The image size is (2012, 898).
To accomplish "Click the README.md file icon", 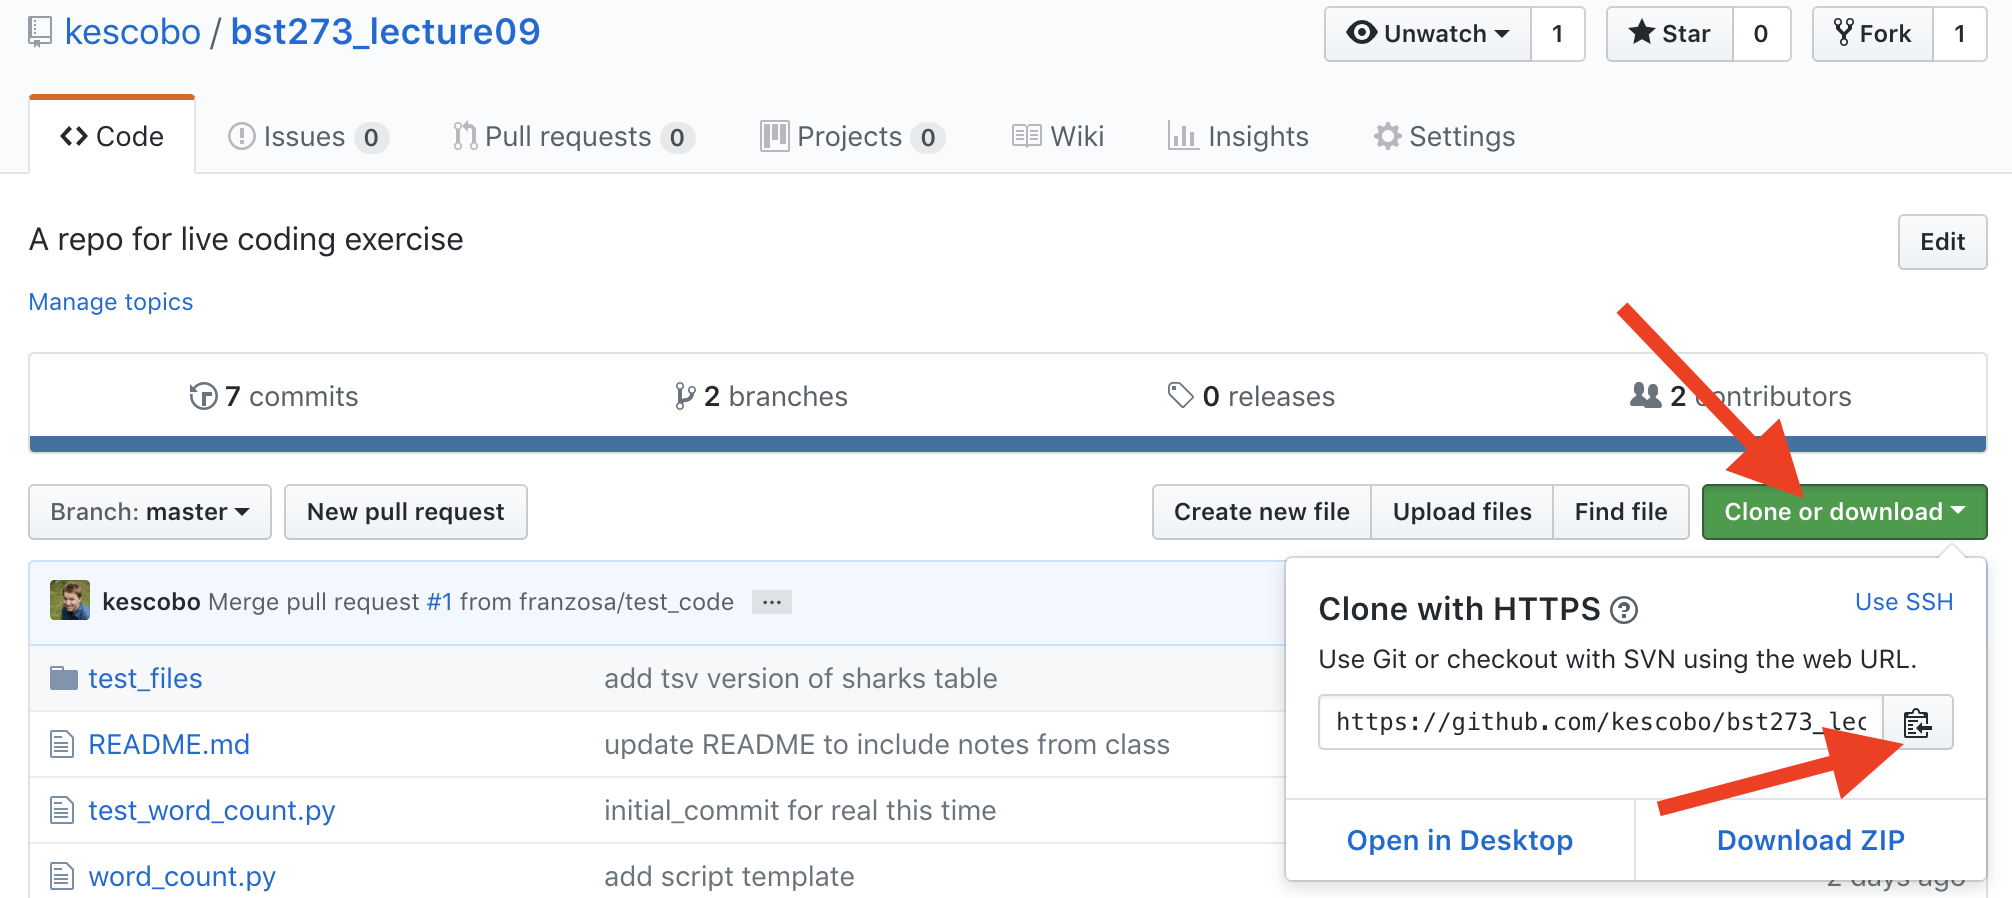I will pyautogui.click(x=62, y=744).
